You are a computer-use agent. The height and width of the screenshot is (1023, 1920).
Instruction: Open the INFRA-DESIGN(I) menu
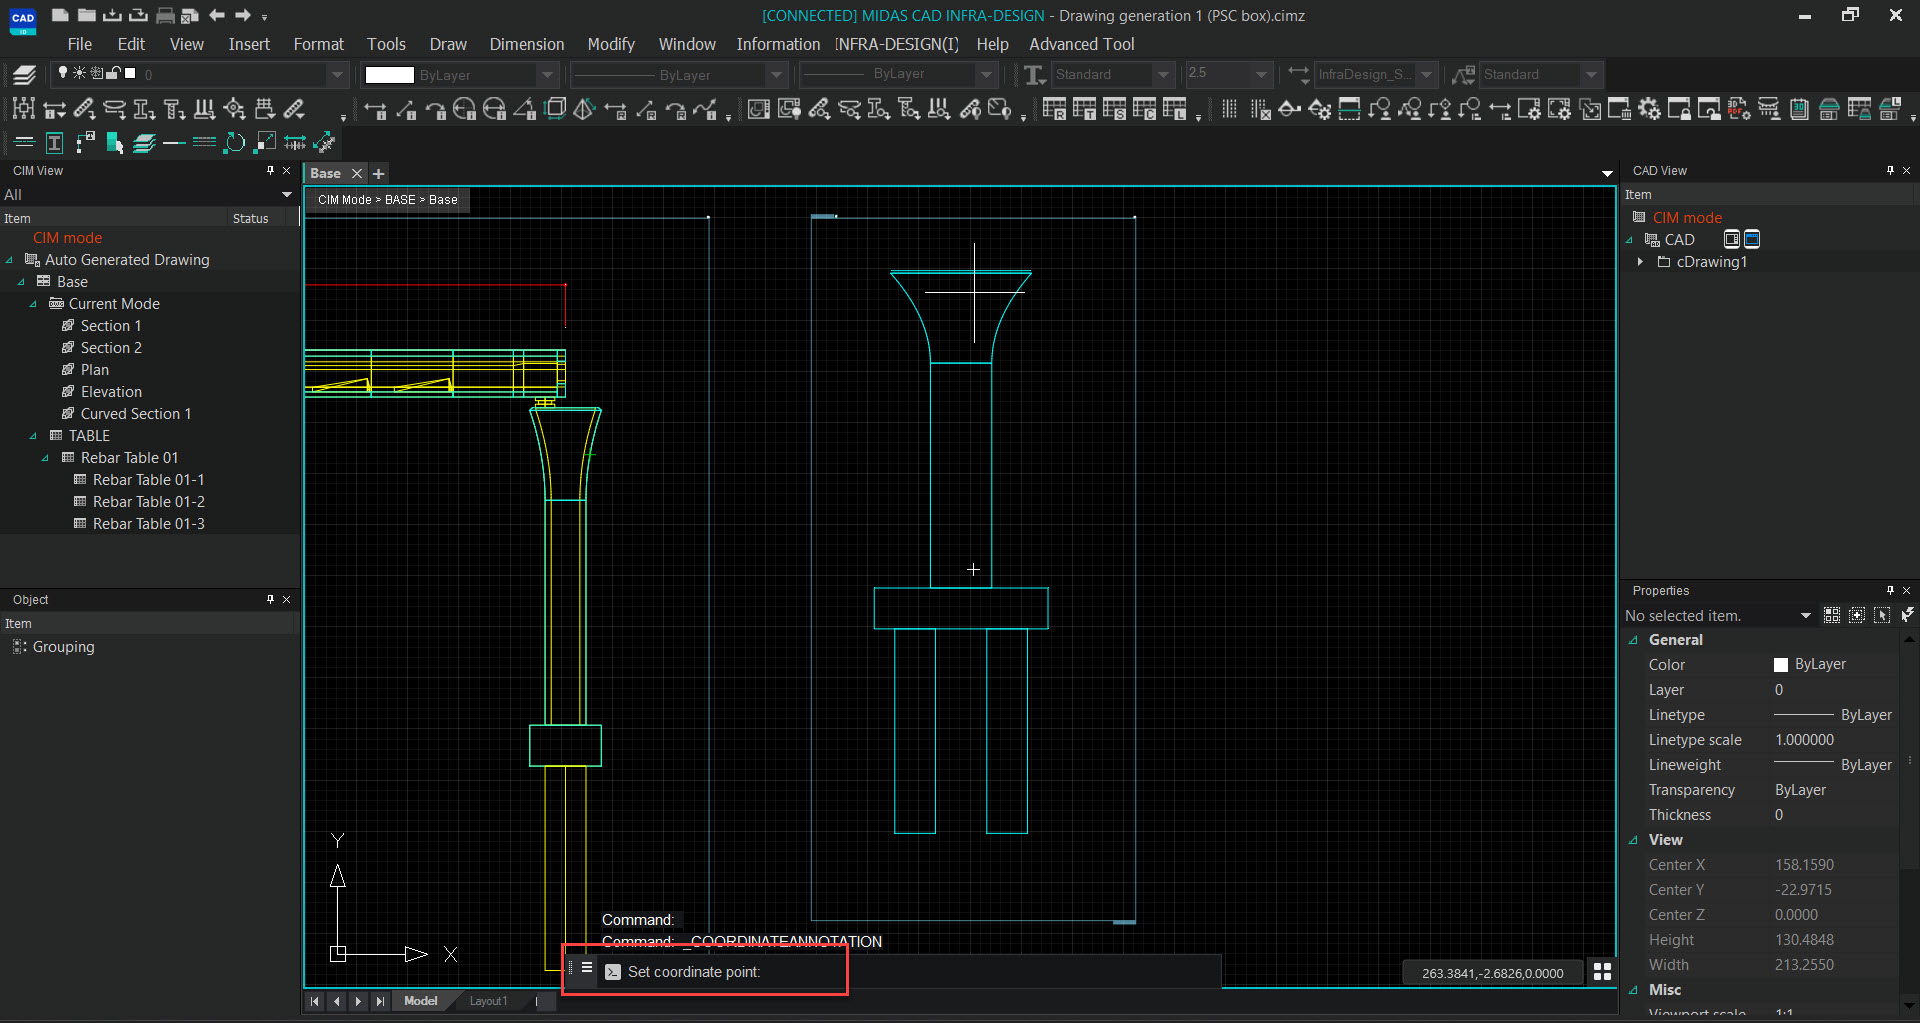tap(897, 44)
